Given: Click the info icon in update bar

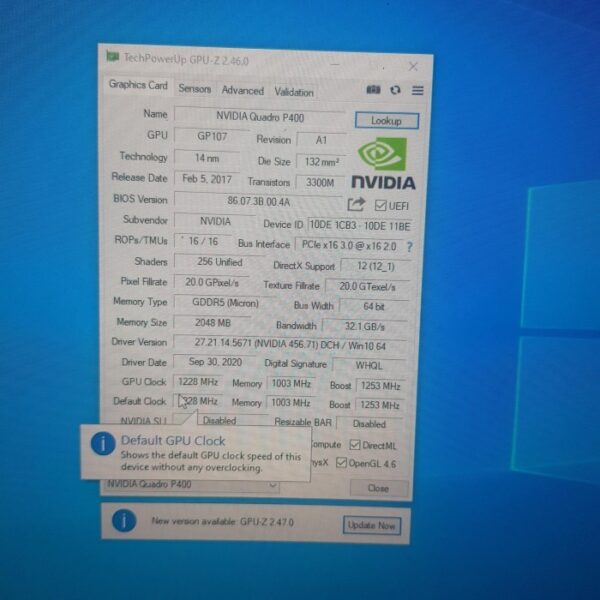Looking at the screenshot, I should (124, 521).
